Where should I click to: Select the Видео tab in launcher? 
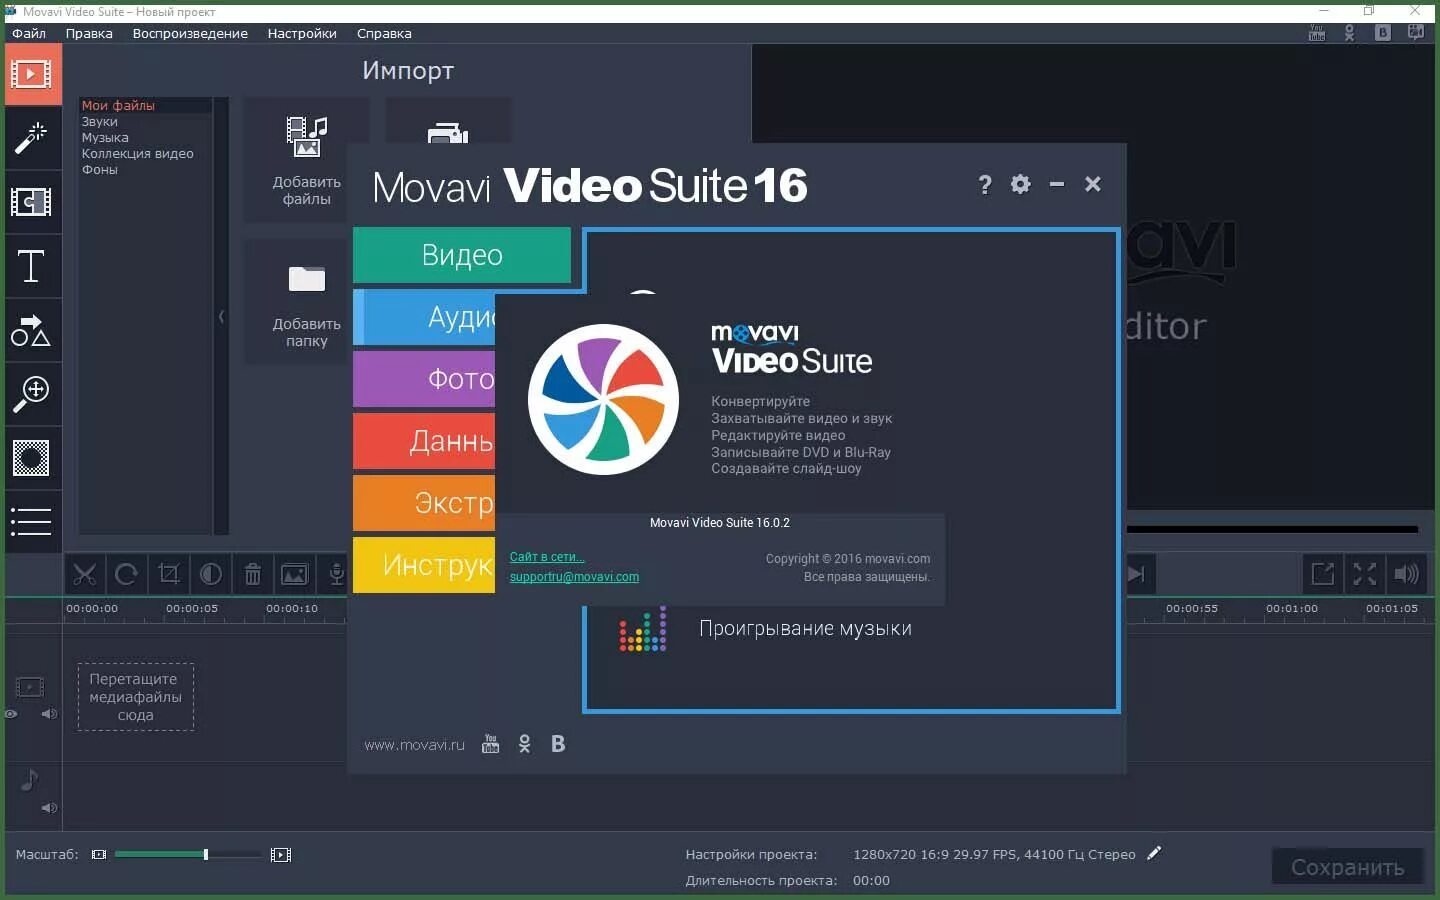462,255
